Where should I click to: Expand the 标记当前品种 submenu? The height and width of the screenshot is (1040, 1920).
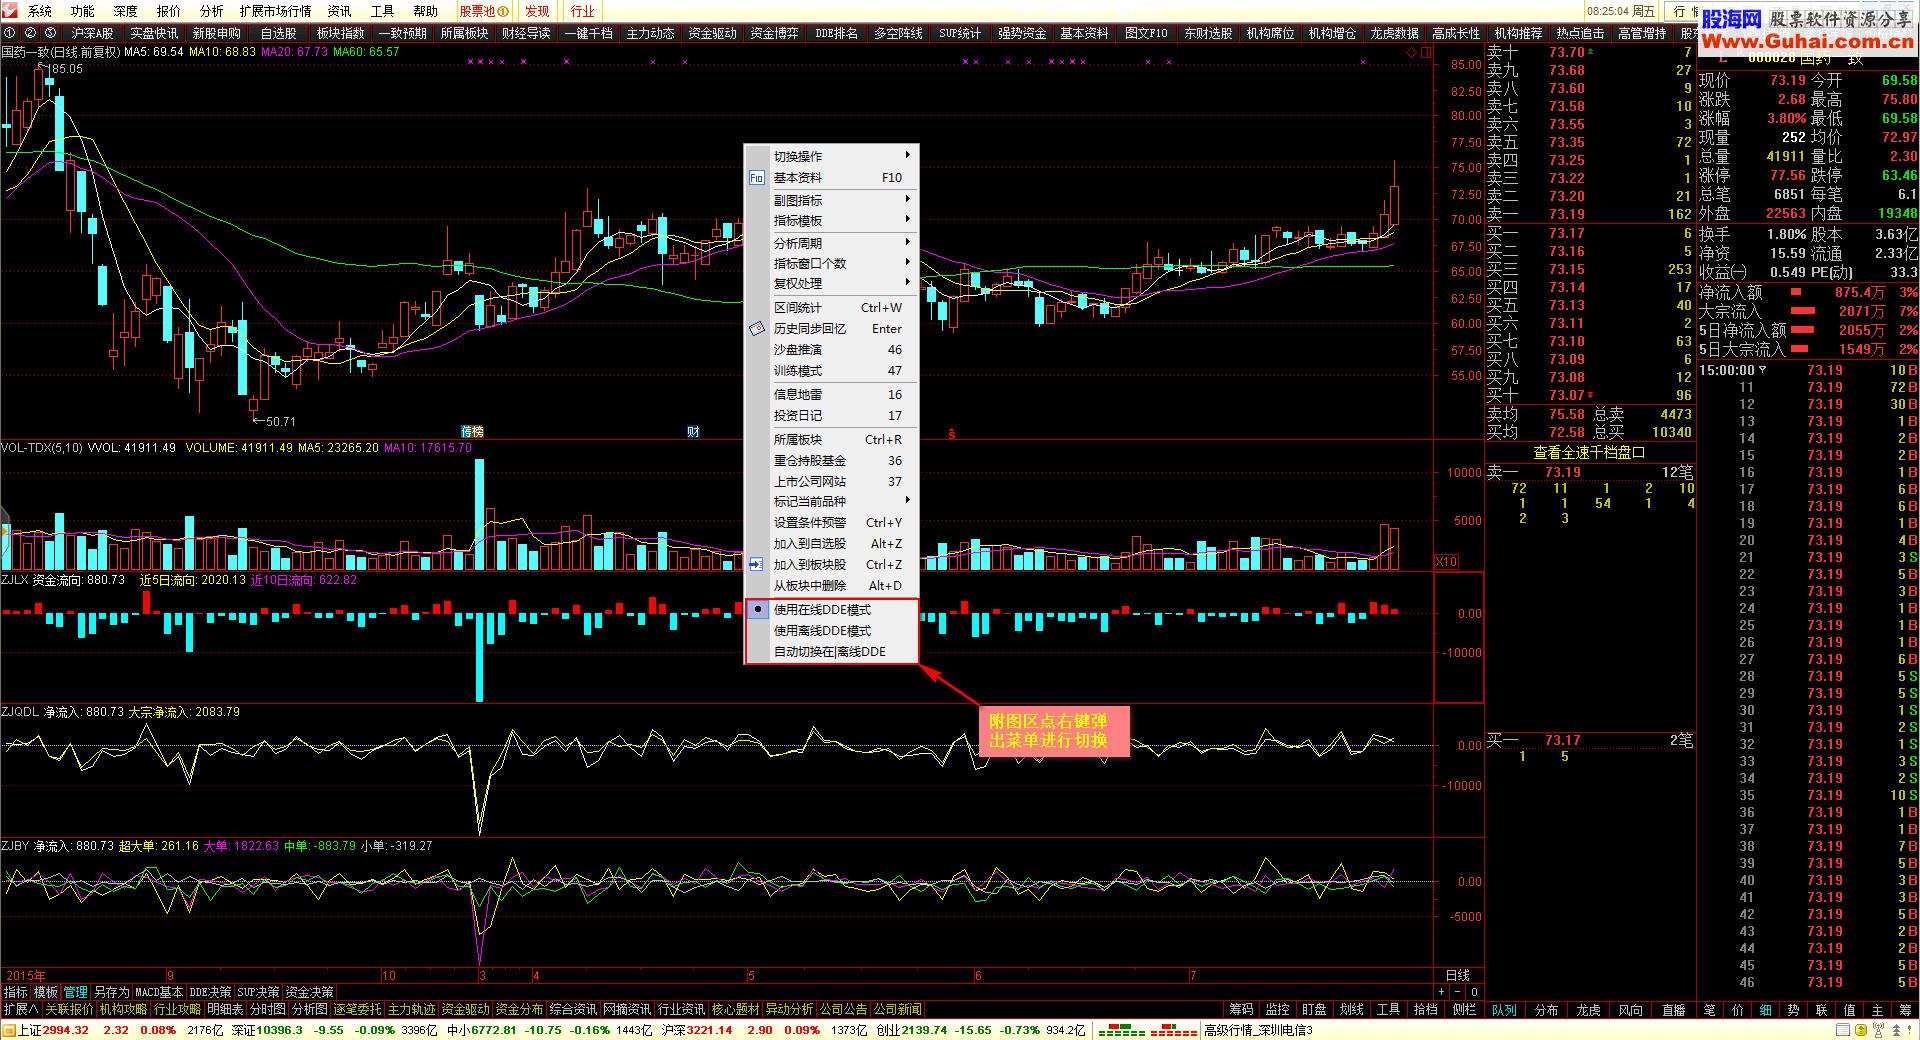click(832, 502)
